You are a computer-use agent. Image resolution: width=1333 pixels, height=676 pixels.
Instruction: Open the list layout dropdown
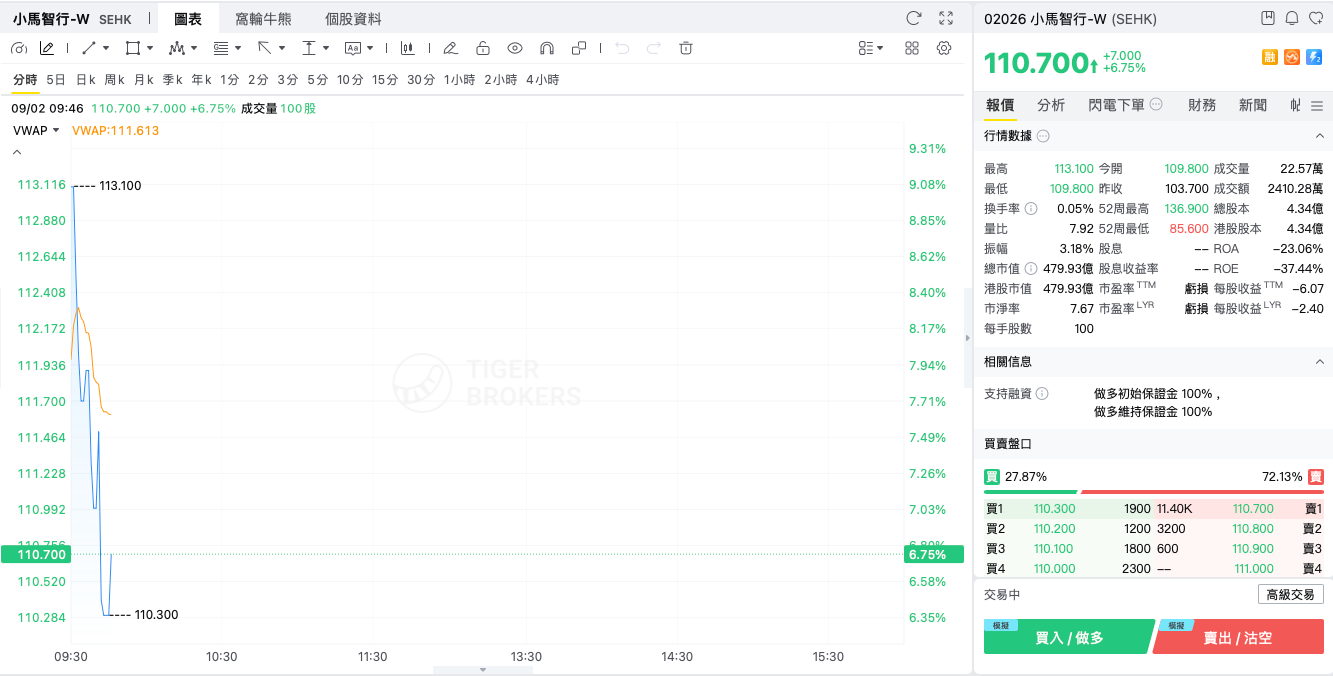[x=871, y=48]
